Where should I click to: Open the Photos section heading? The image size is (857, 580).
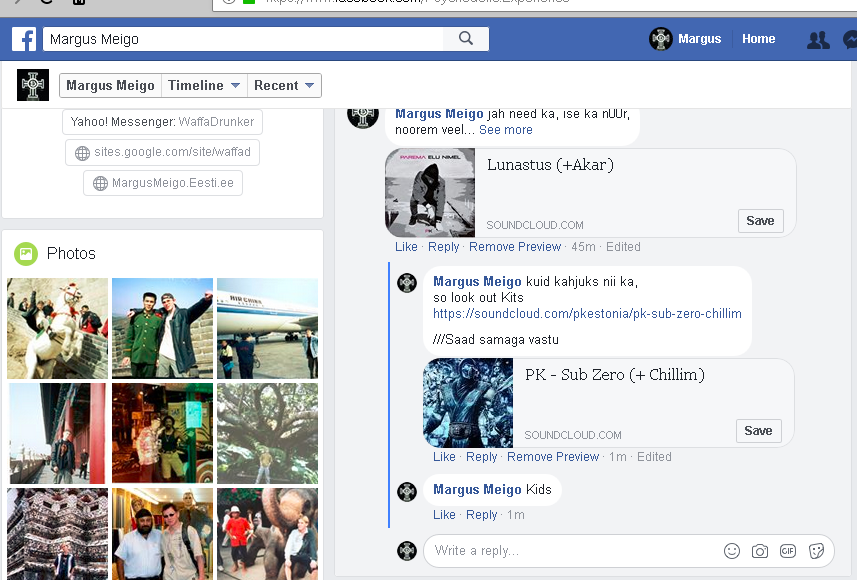click(71, 254)
